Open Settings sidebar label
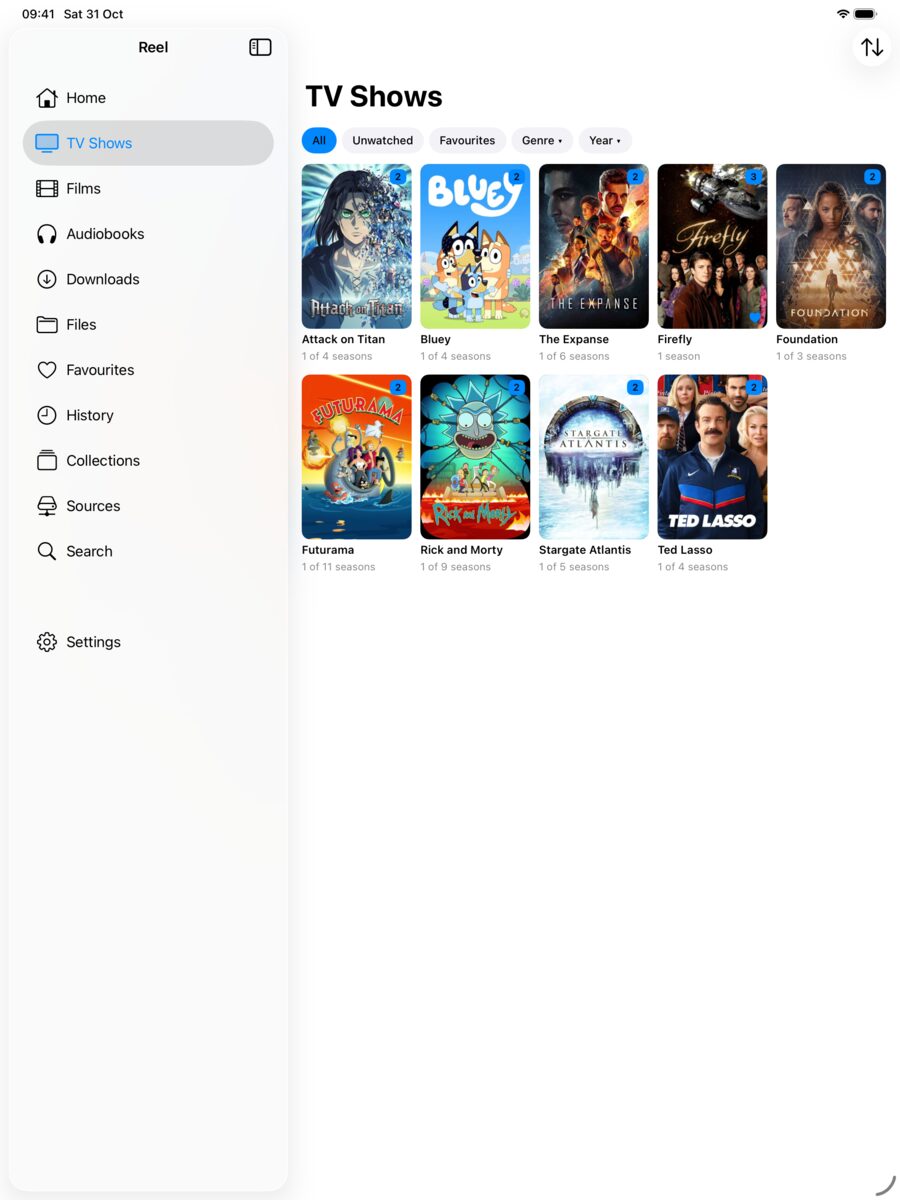Screen dimensions: 900x1200 point(93,642)
